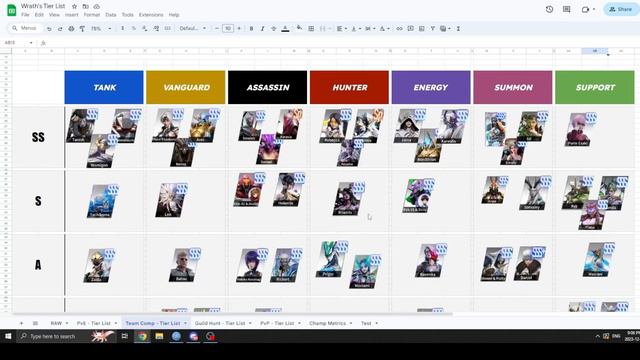Open the zoom level dropdown
The image size is (640, 360).
pos(100,29)
